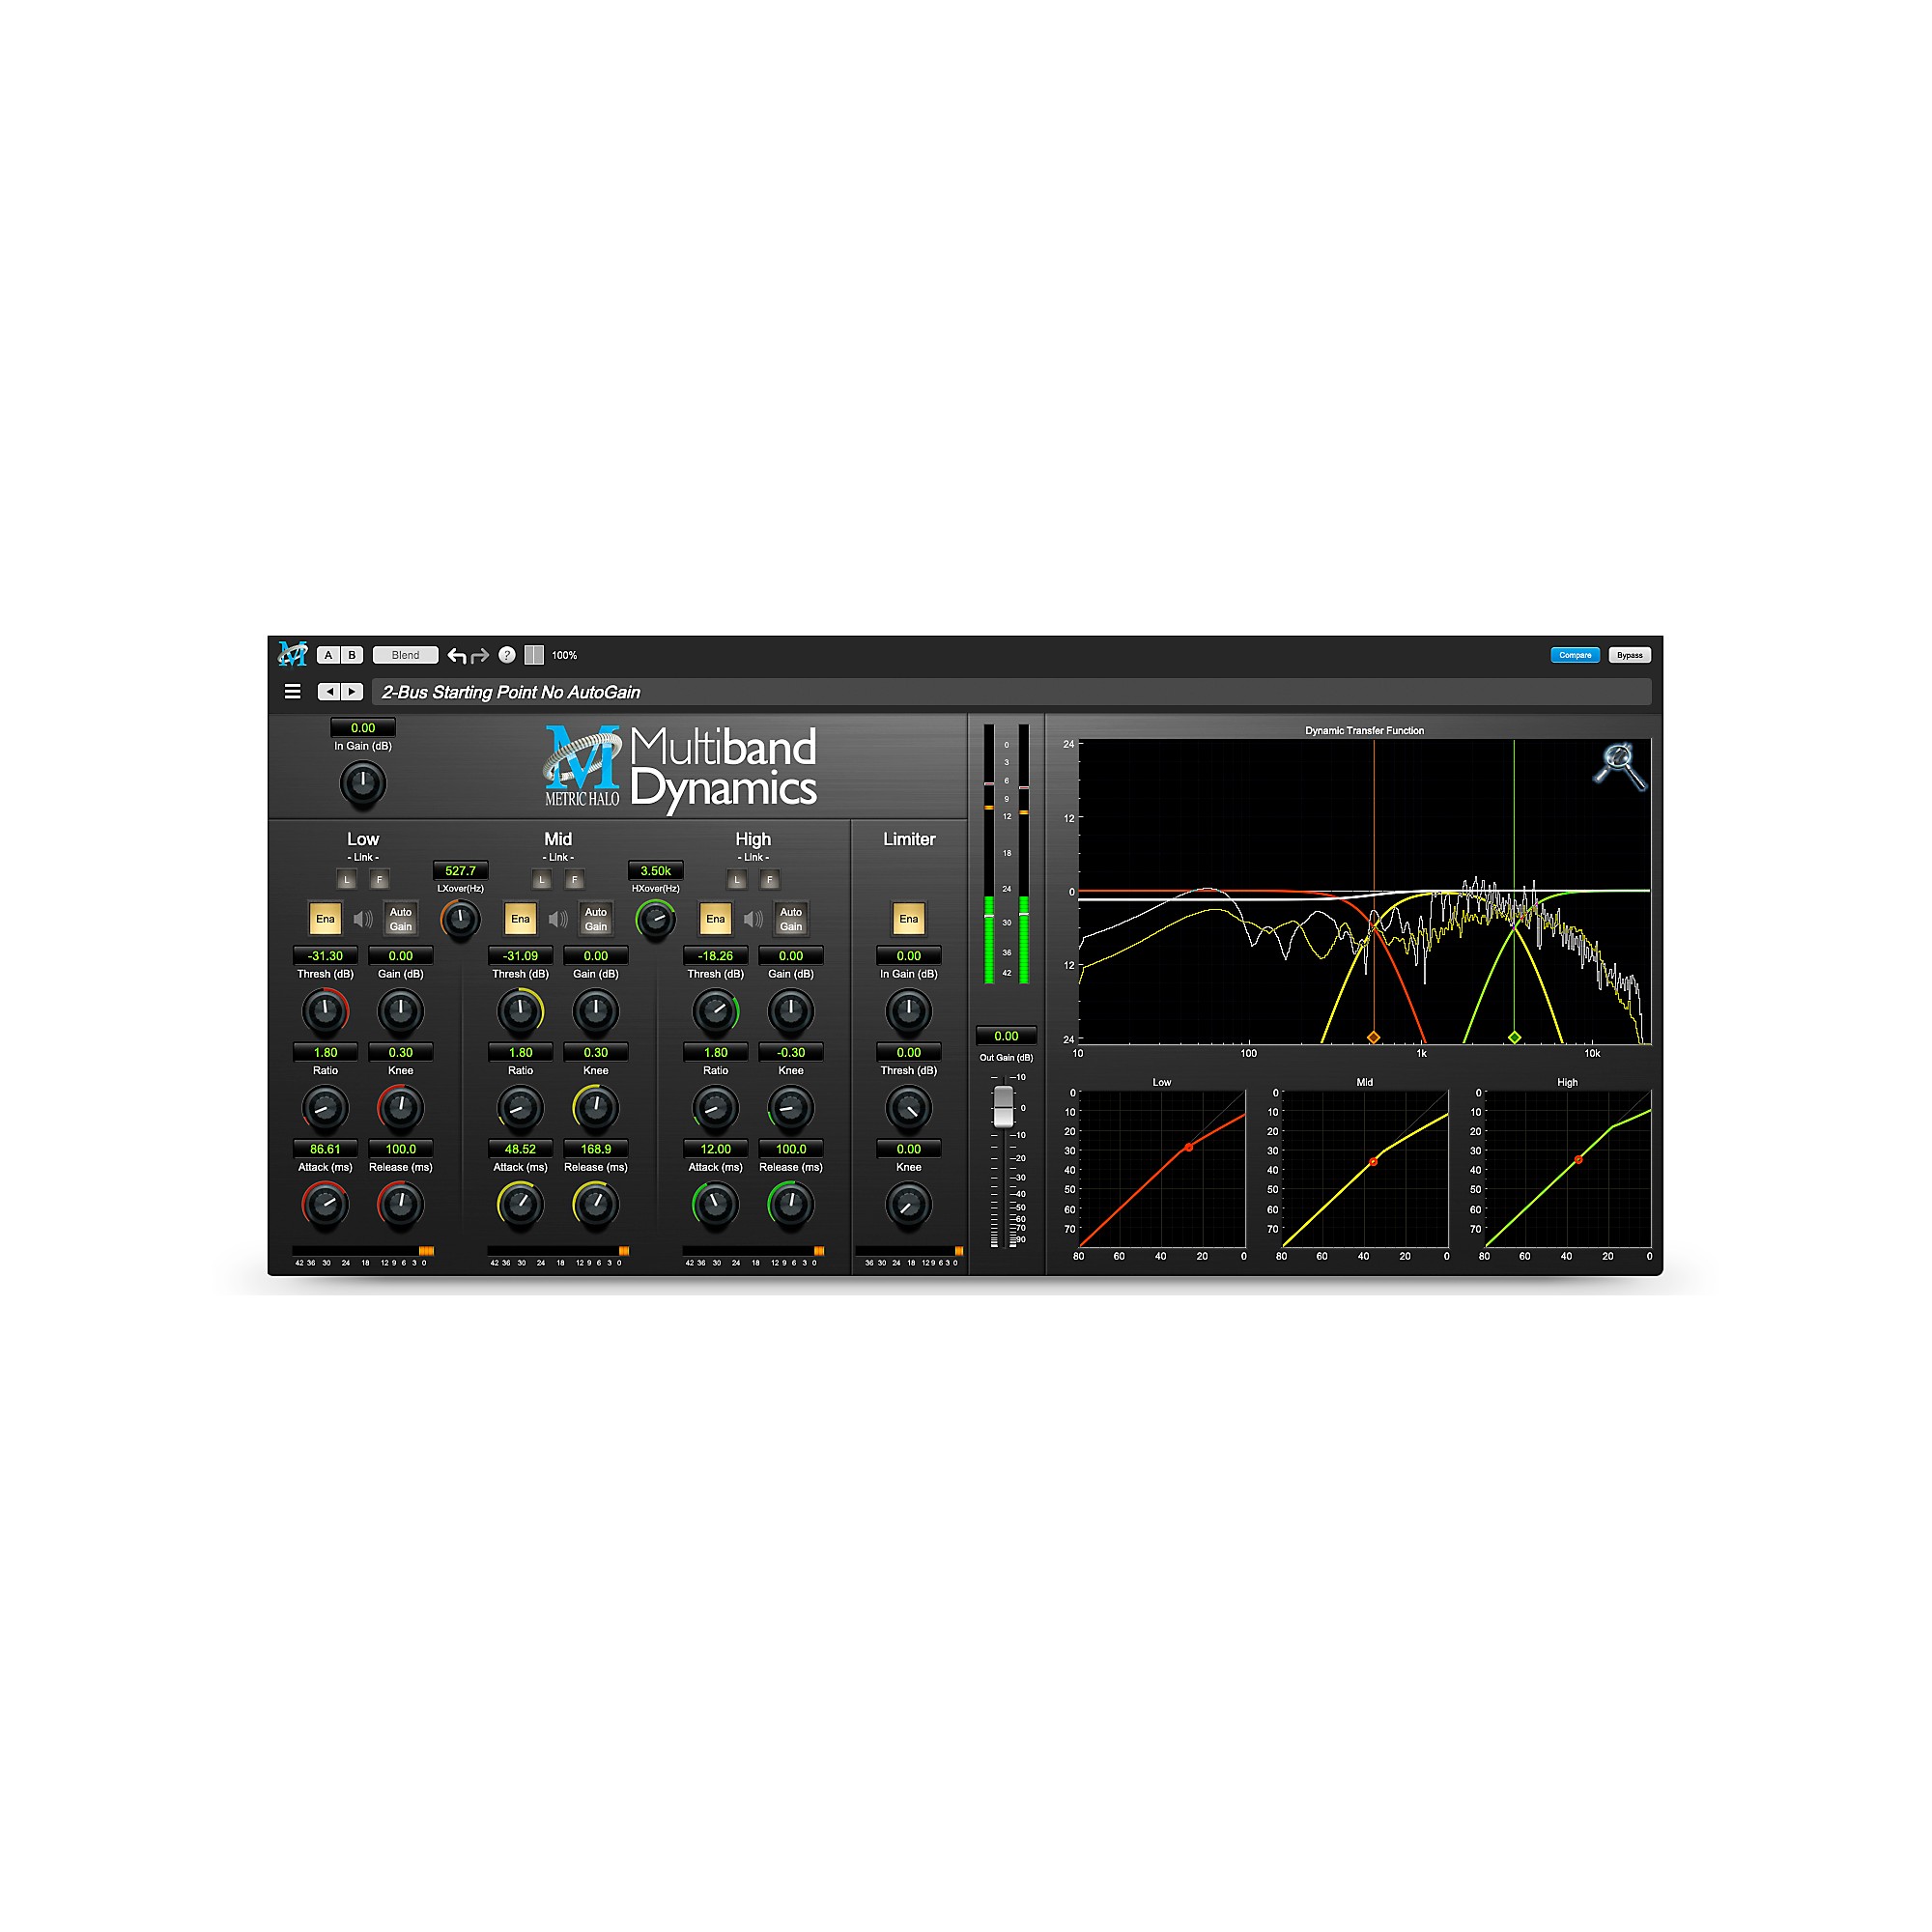Disable the Limiter Ena button
The width and height of the screenshot is (1932, 1932).
[x=908, y=919]
